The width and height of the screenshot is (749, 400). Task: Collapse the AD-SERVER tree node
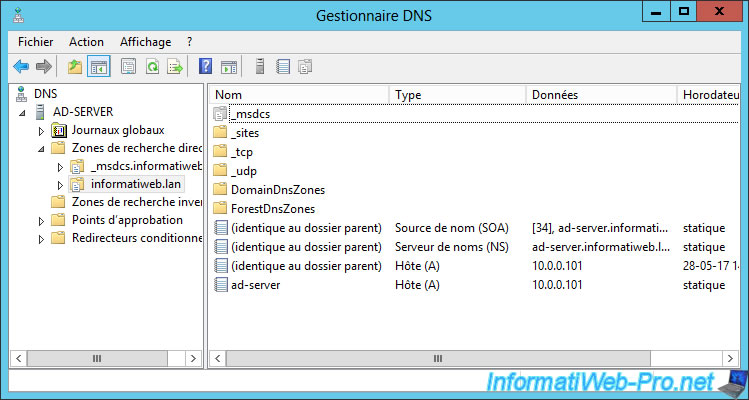[23, 112]
